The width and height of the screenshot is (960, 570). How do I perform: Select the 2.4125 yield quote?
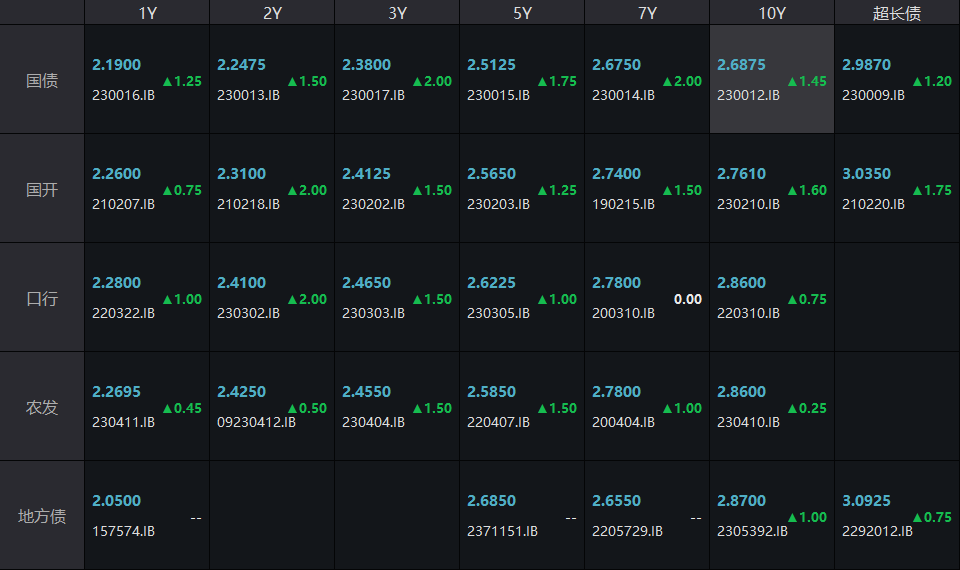pos(366,174)
